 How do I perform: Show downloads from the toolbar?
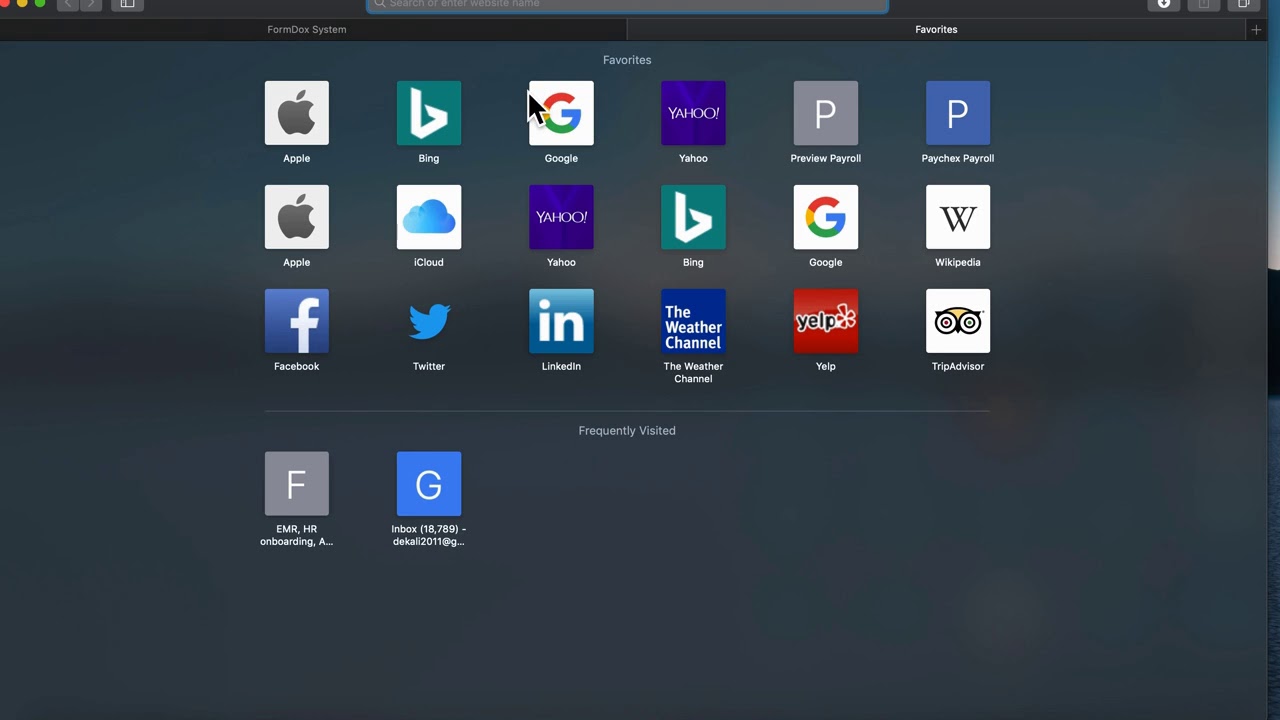(x=1164, y=4)
